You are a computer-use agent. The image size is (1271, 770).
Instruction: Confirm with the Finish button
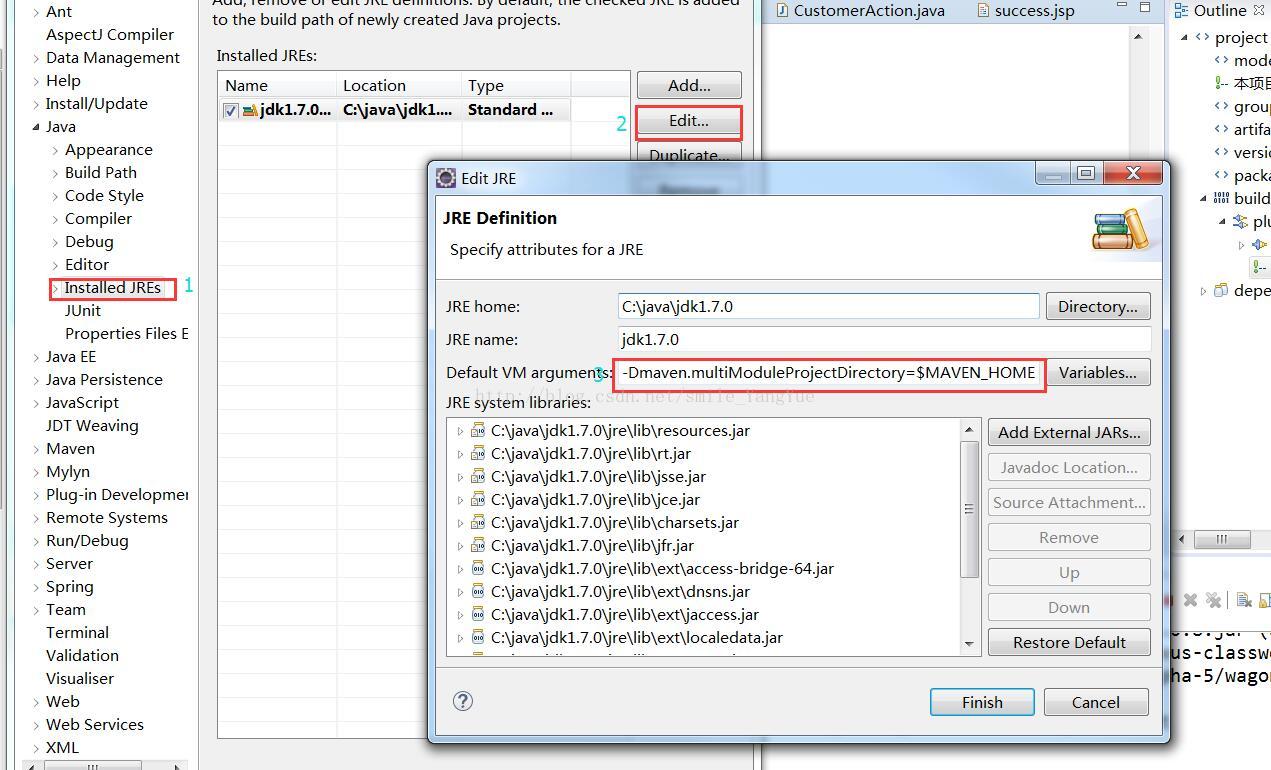pyautogui.click(x=982, y=702)
